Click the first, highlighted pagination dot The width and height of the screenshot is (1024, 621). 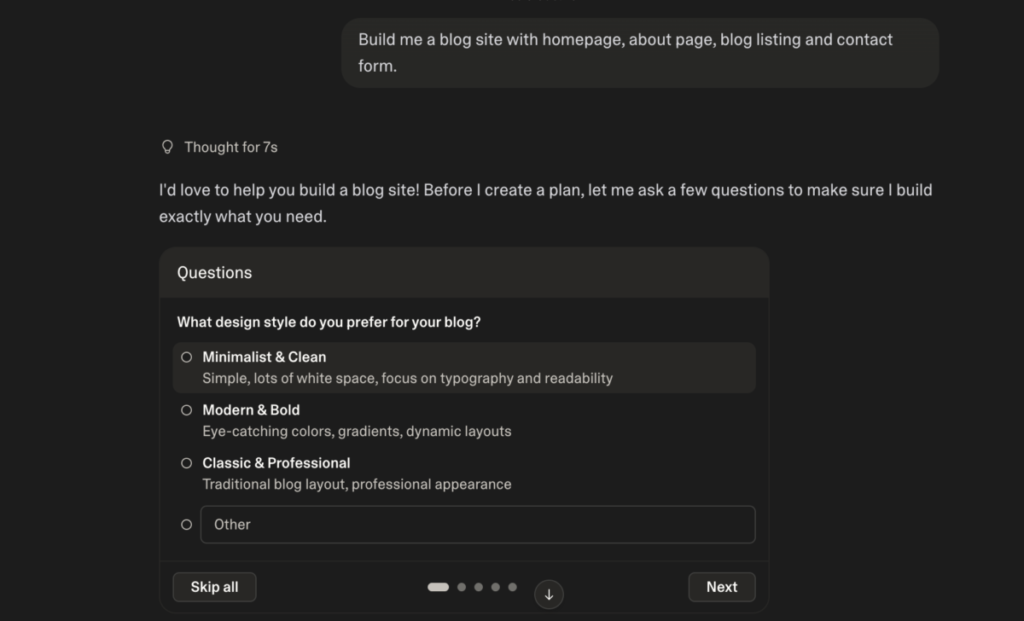point(438,587)
